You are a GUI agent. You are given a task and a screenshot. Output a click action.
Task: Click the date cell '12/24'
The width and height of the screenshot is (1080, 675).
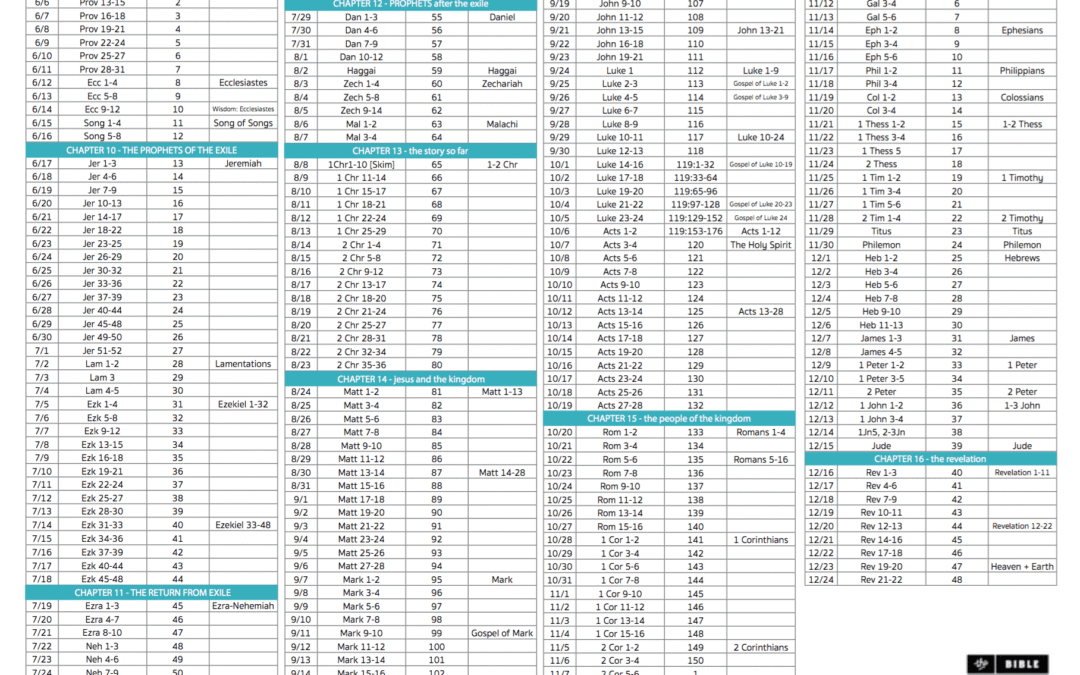(821, 580)
